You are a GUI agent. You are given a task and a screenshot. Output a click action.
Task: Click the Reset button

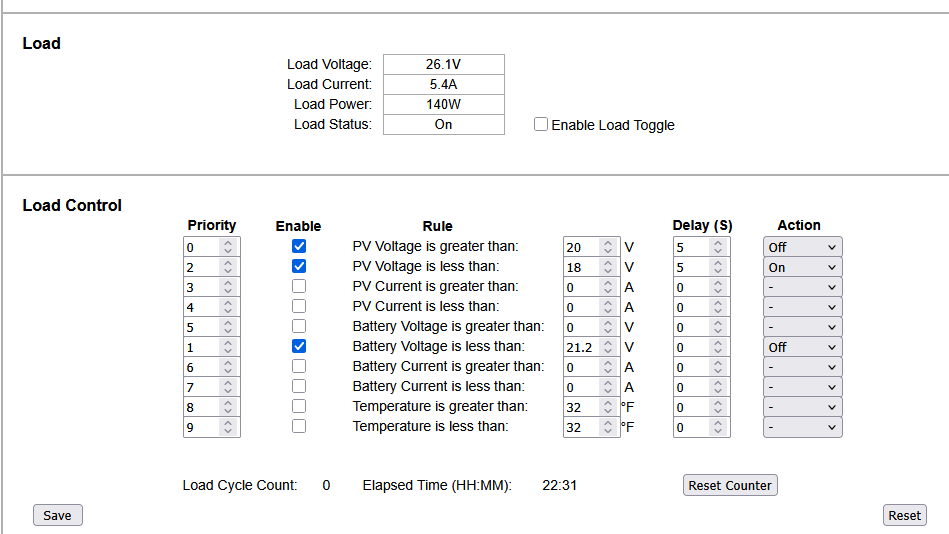[x=904, y=515]
